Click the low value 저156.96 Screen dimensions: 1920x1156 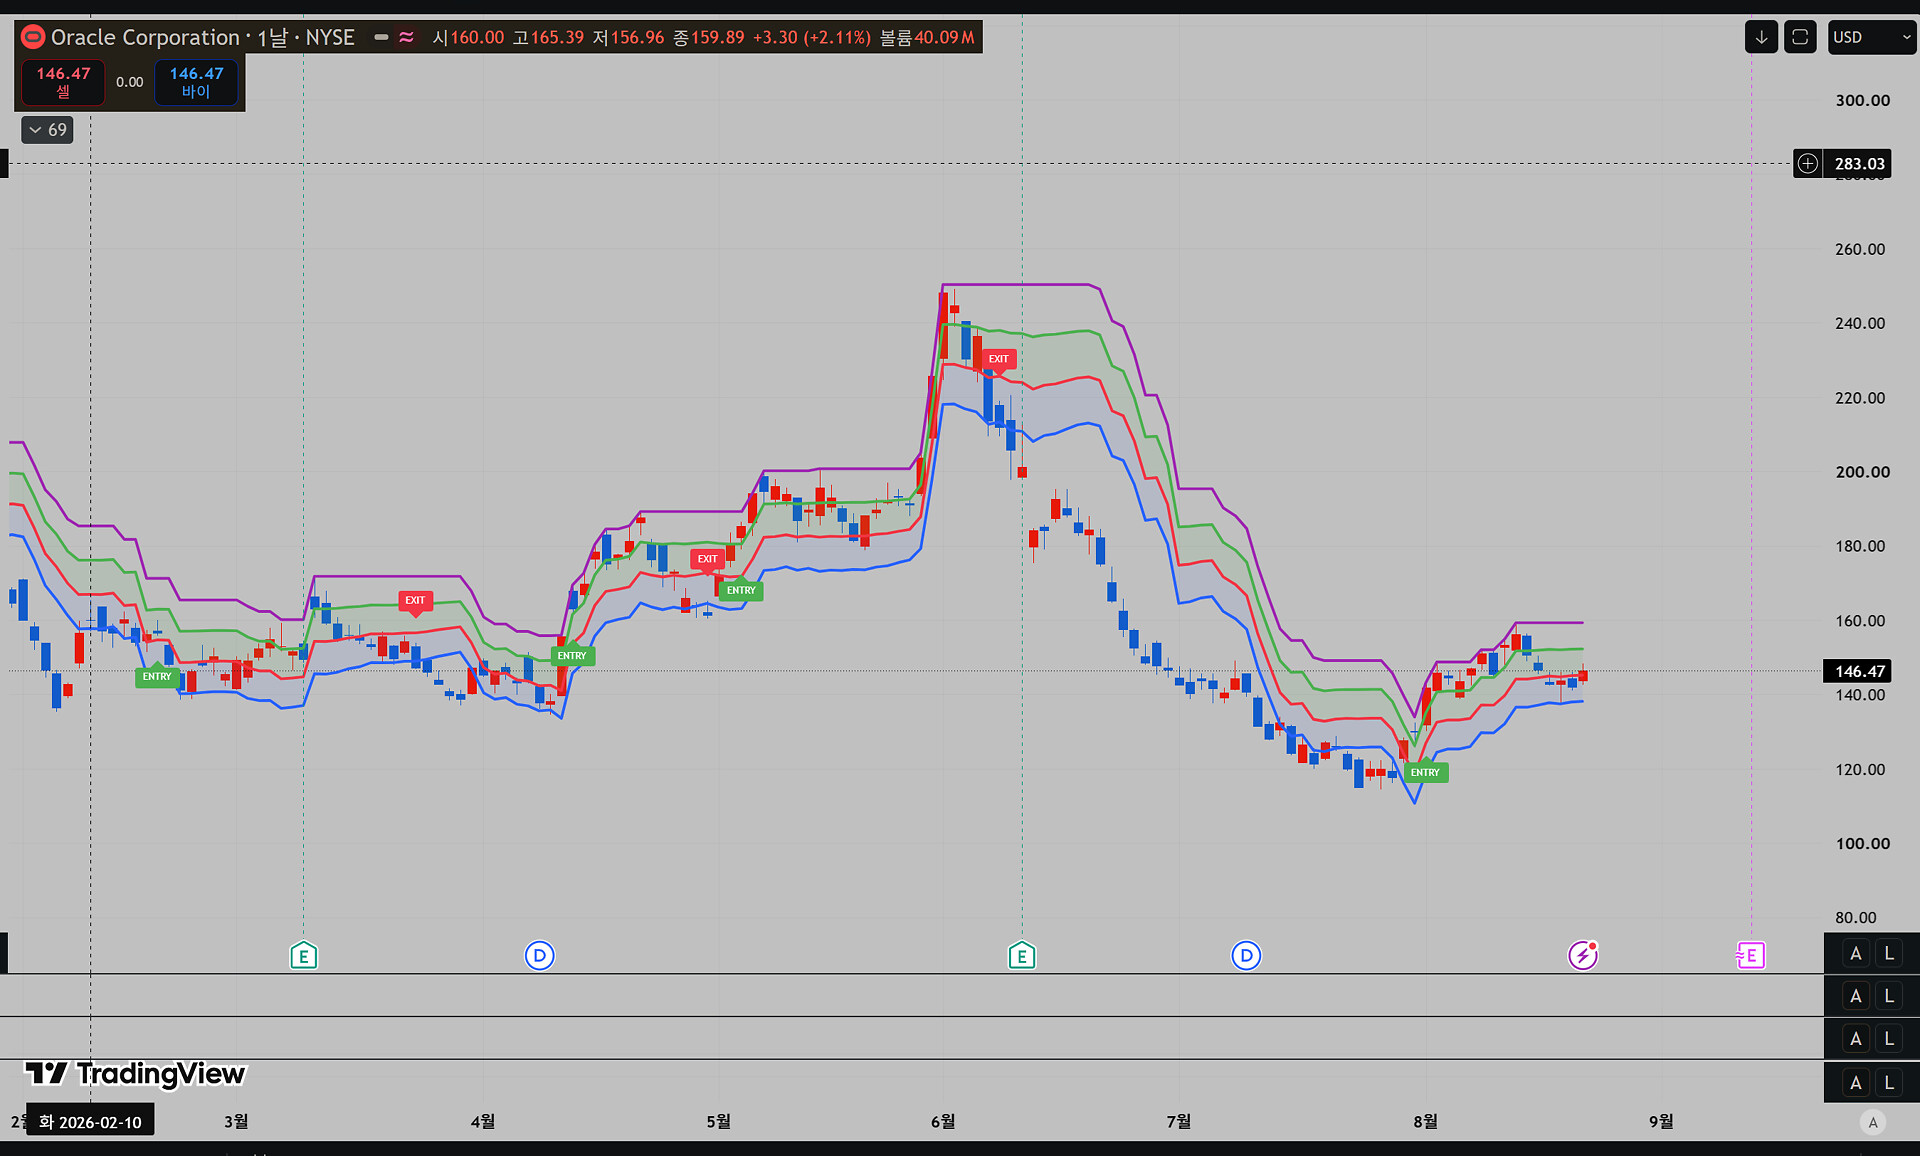coord(628,38)
